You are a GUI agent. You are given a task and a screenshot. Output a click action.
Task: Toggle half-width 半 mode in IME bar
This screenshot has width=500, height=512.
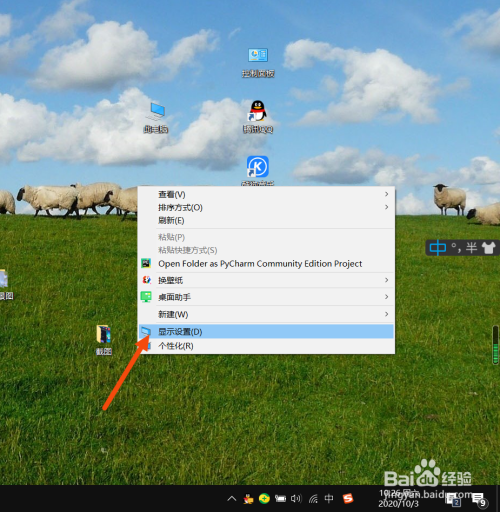[471, 248]
